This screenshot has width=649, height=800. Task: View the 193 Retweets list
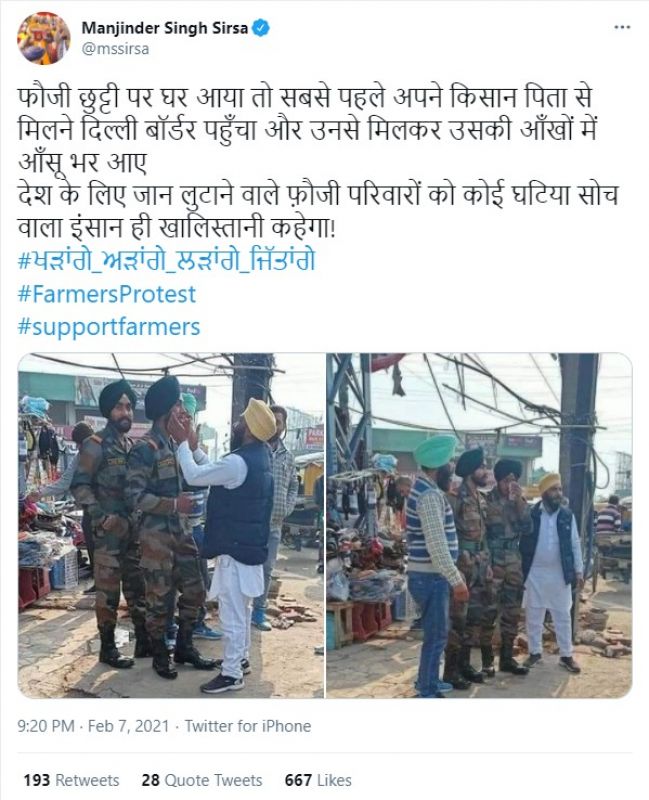[71, 780]
